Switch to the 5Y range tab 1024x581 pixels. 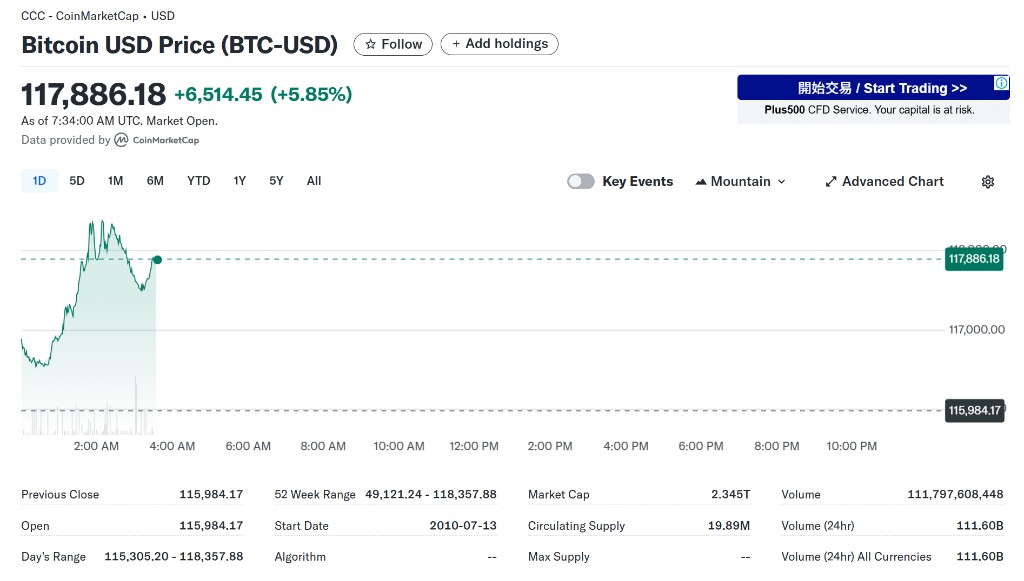pos(276,181)
